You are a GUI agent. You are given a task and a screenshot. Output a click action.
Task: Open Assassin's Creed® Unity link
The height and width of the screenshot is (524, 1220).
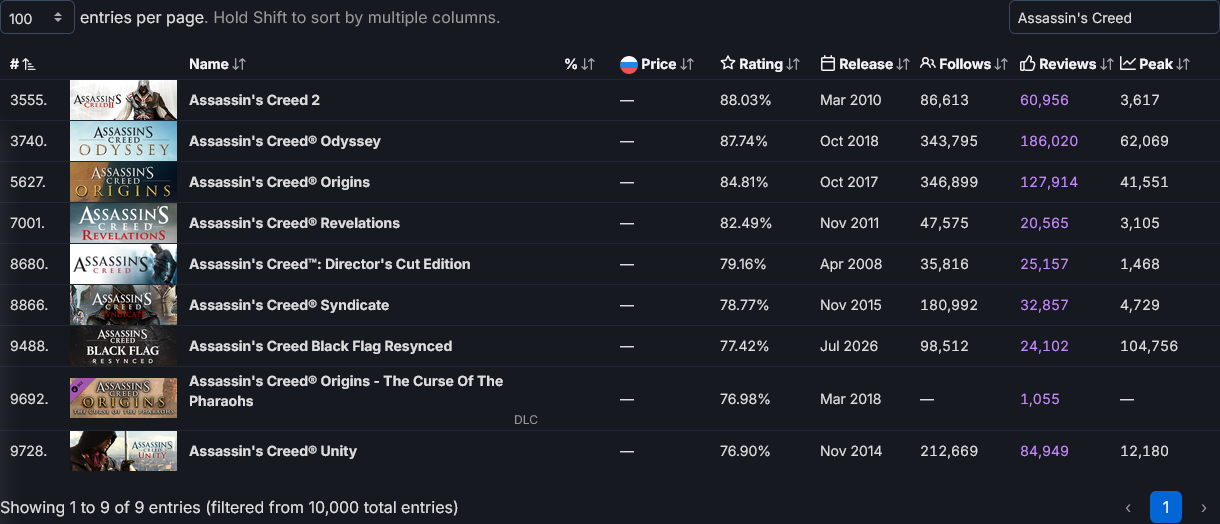coord(273,451)
